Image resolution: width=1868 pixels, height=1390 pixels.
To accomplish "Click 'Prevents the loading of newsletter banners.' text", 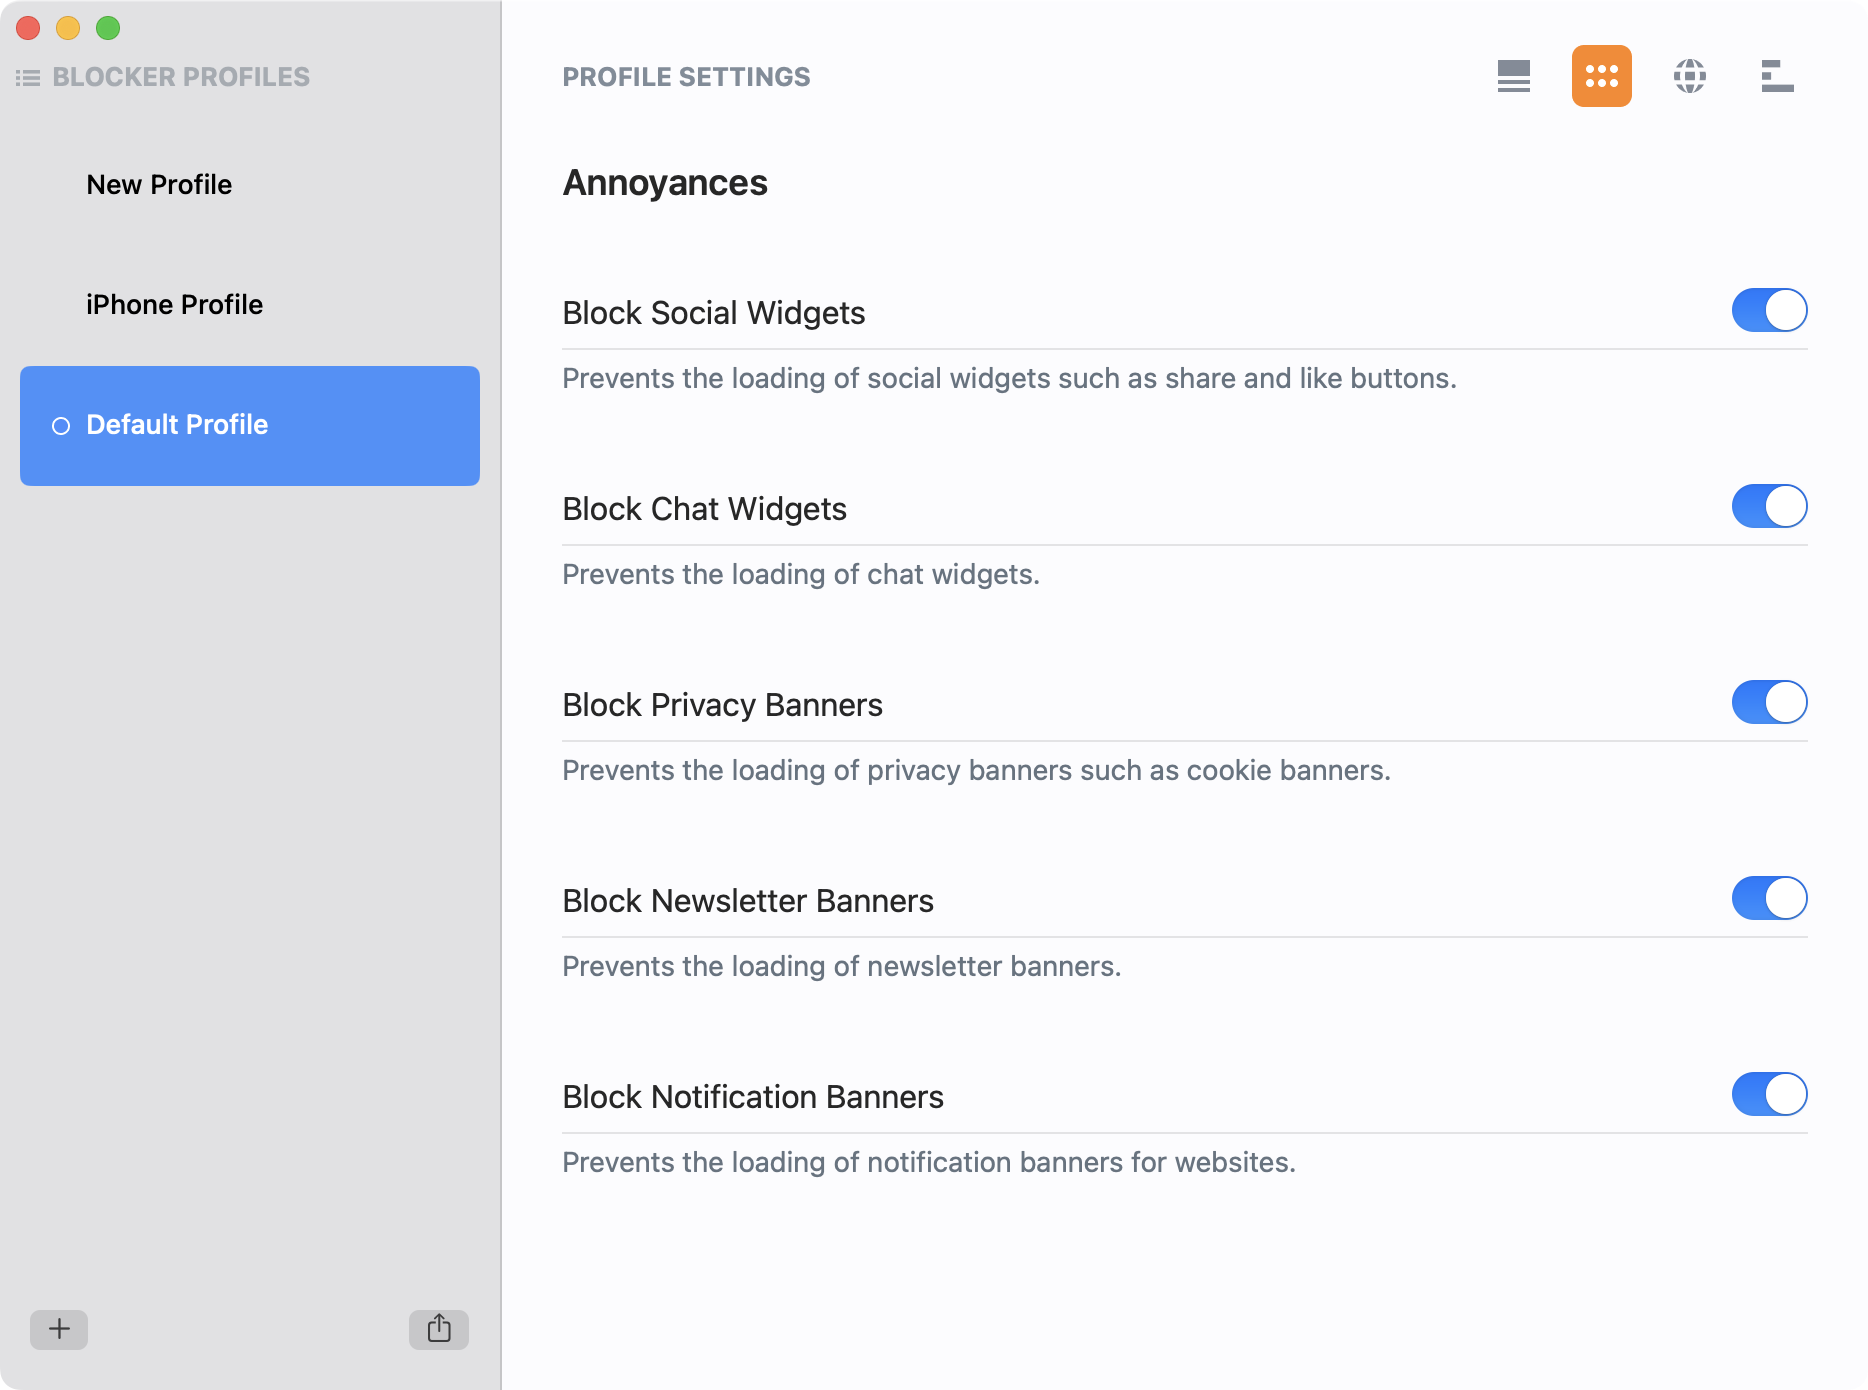I will click(841, 966).
